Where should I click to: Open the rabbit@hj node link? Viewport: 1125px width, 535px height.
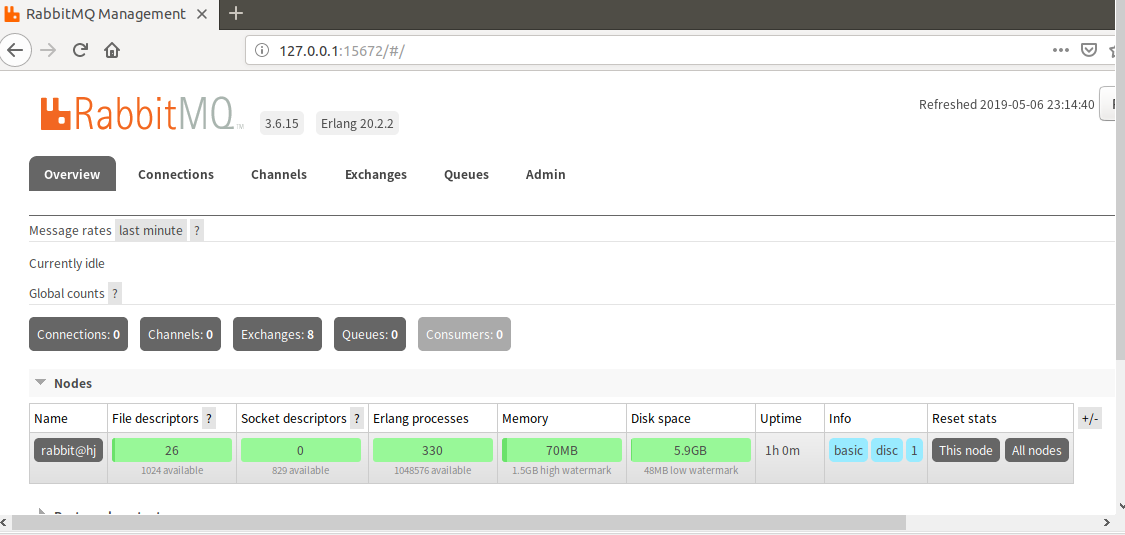(x=68, y=450)
